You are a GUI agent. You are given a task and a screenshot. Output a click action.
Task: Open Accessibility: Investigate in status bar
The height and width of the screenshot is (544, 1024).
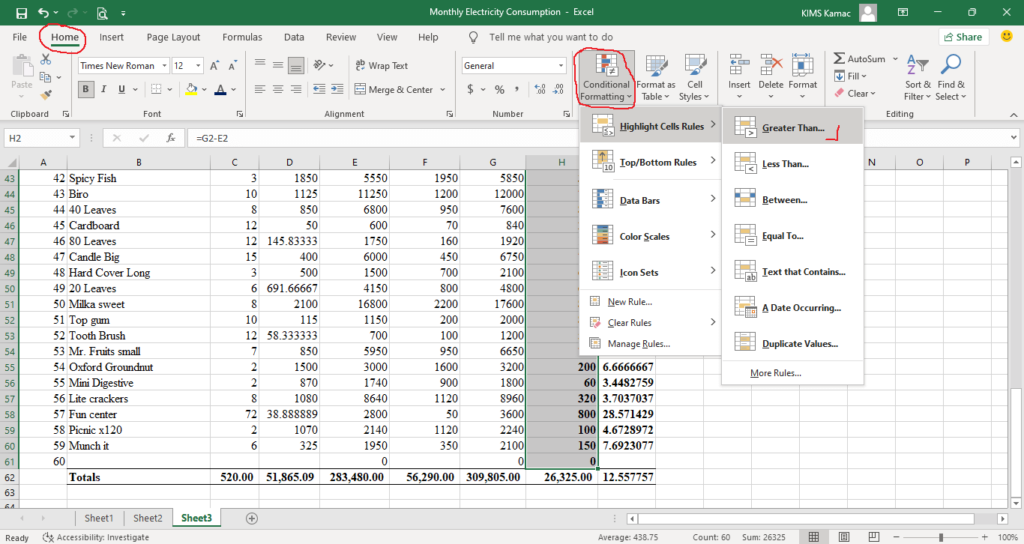[x=96, y=537]
